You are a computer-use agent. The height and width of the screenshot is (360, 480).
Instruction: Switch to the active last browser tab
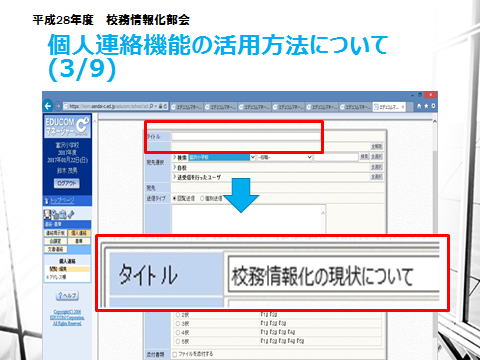(x=389, y=107)
